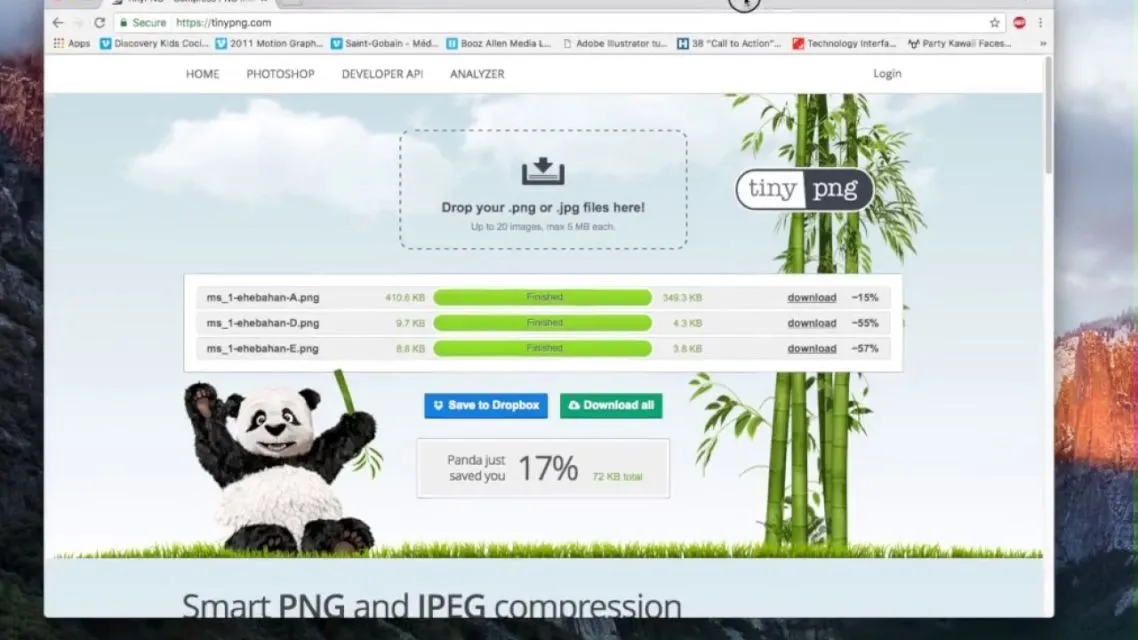The width and height of the screenshot is (1138, 640).
Task: Click the browser back arrow
Action: click(x=58, y=22)
